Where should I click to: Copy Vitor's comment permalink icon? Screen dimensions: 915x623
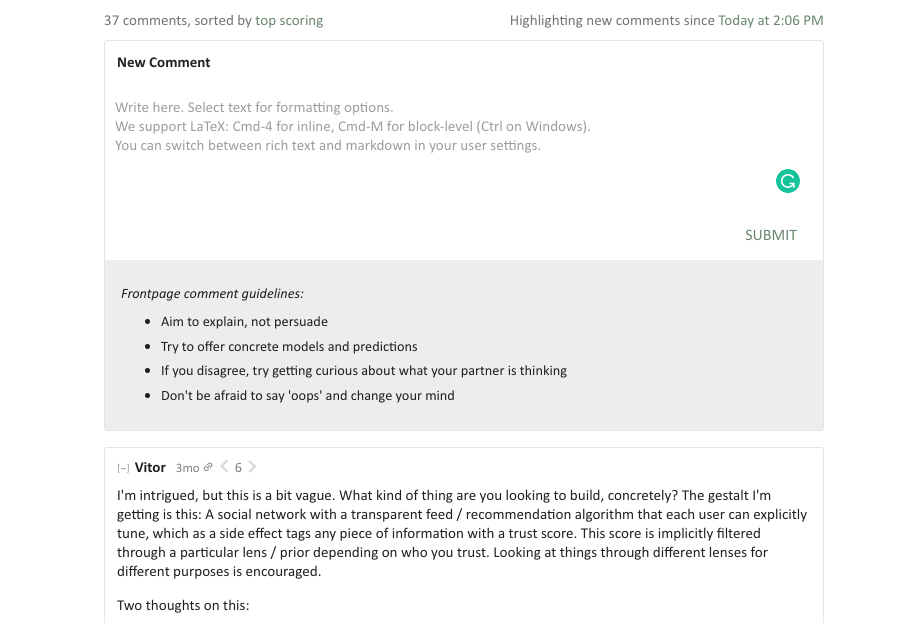pos(208,467)
